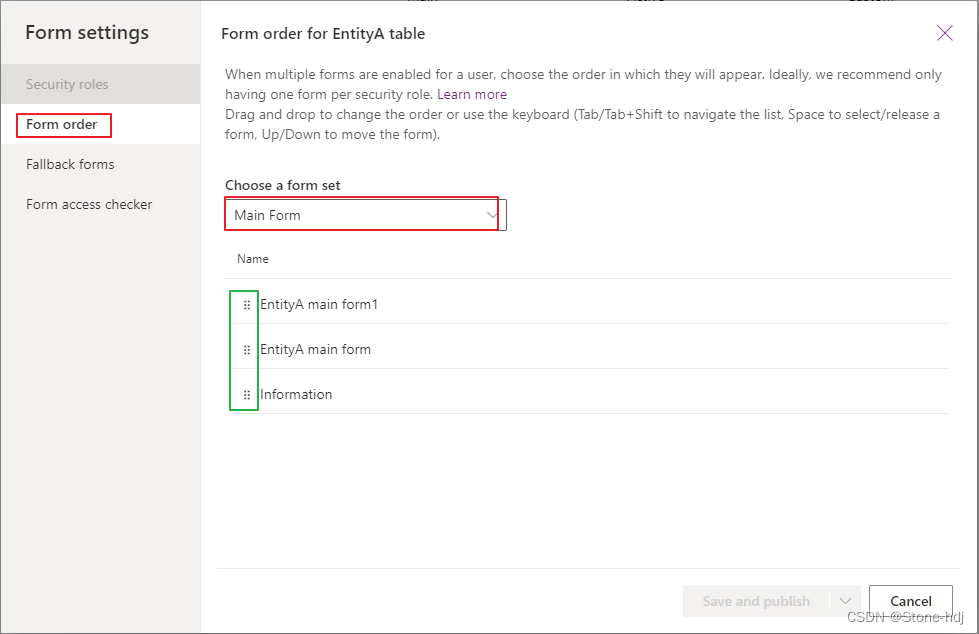Select the EntityA main form row
The image size is (979, 634).
click(x=315, y=349)
